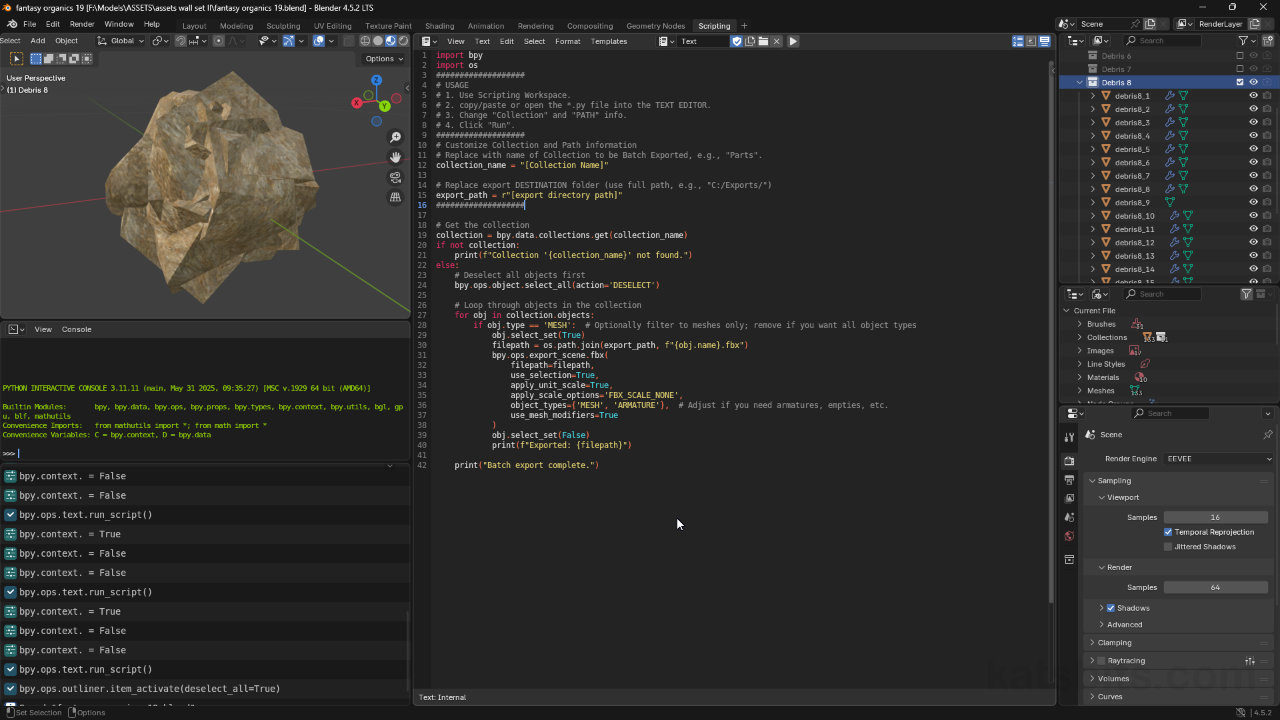Screen dimensions: 1280x720
Task: Select the mesh data icon of debris8_3
Action: coord(1184,122)
